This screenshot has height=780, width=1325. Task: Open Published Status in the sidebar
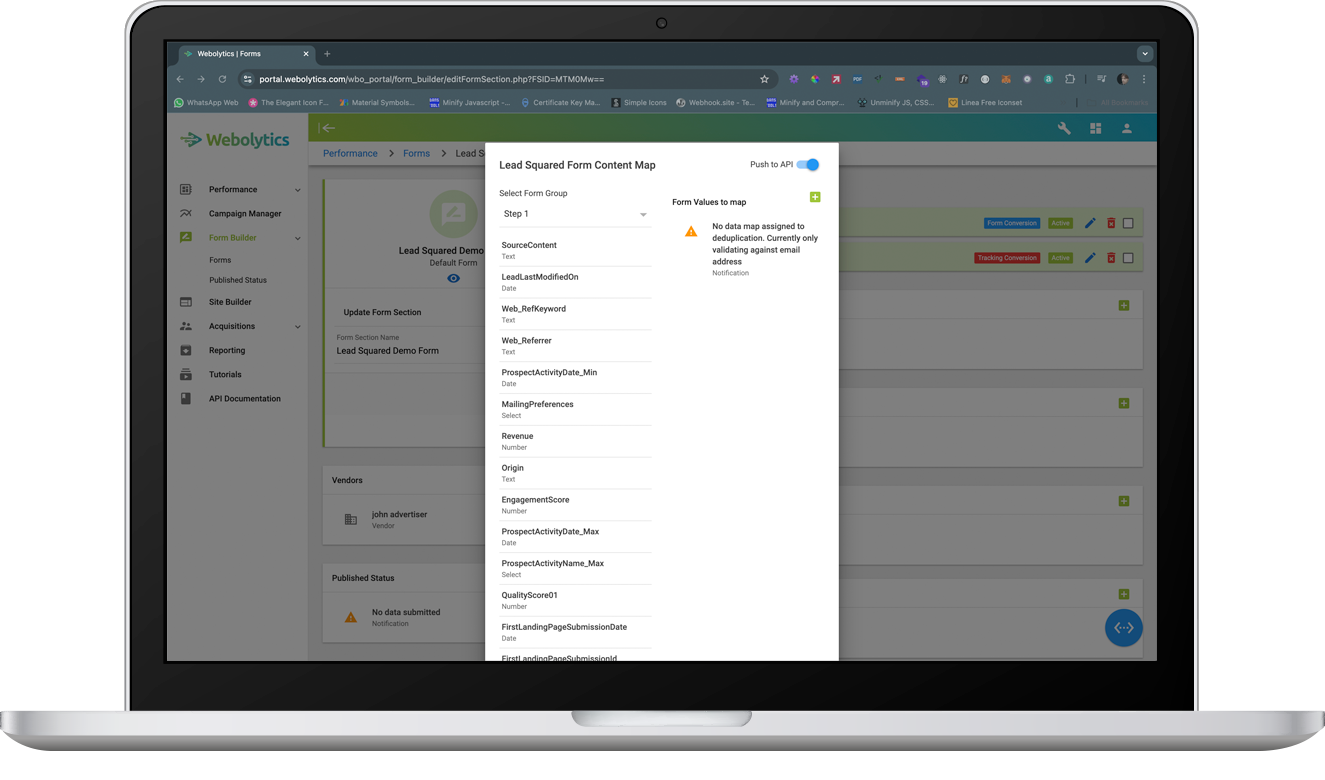click(x=238, y=280)
